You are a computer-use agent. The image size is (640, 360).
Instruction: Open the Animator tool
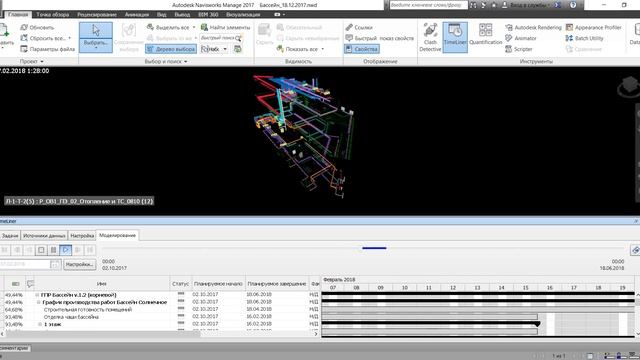521,38
